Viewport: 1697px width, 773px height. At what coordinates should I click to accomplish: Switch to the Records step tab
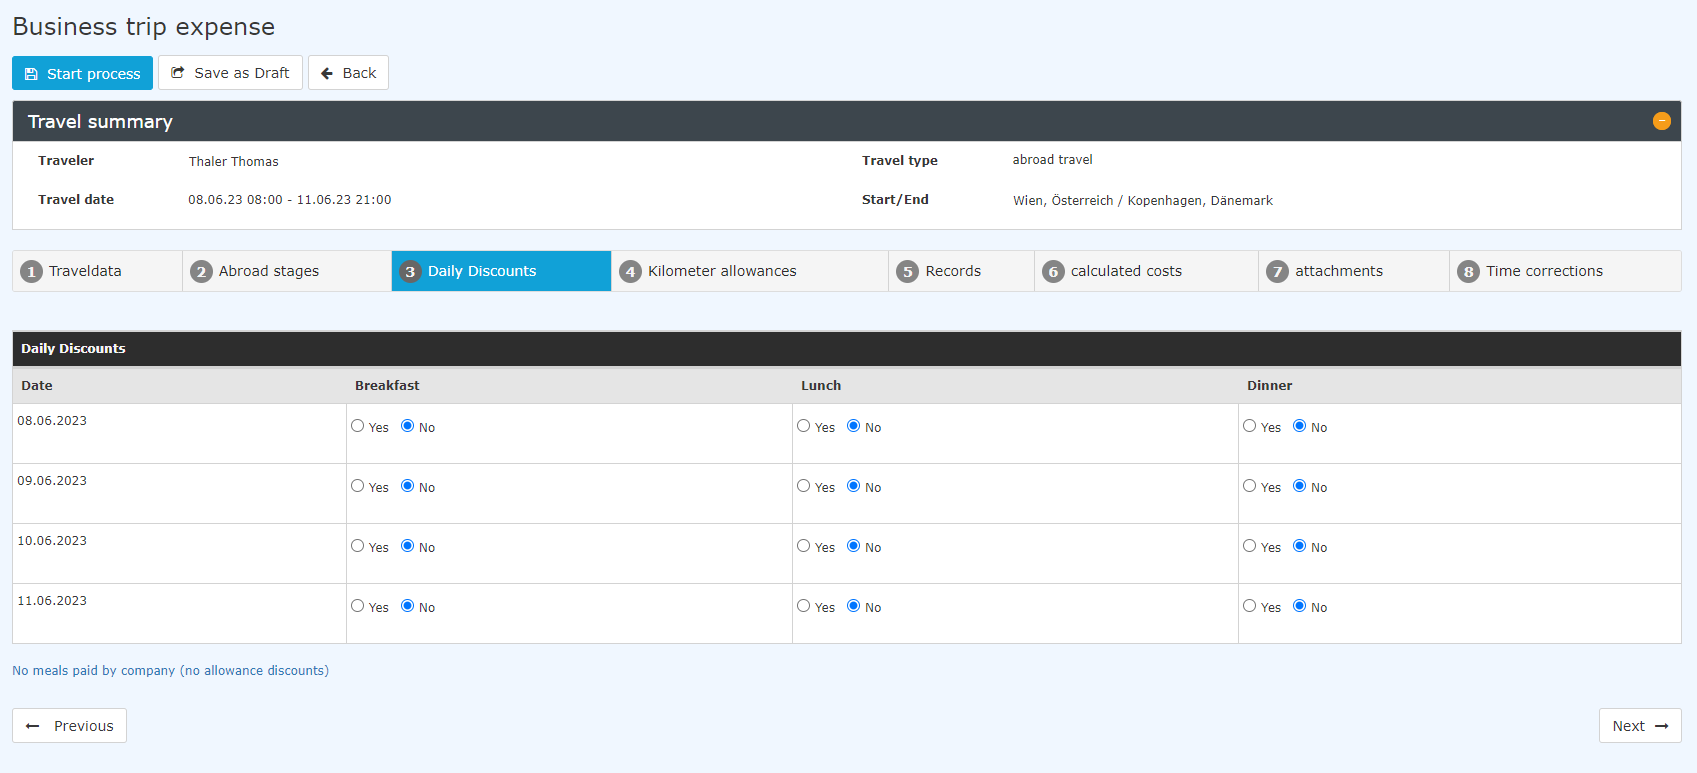coord(961,271)
